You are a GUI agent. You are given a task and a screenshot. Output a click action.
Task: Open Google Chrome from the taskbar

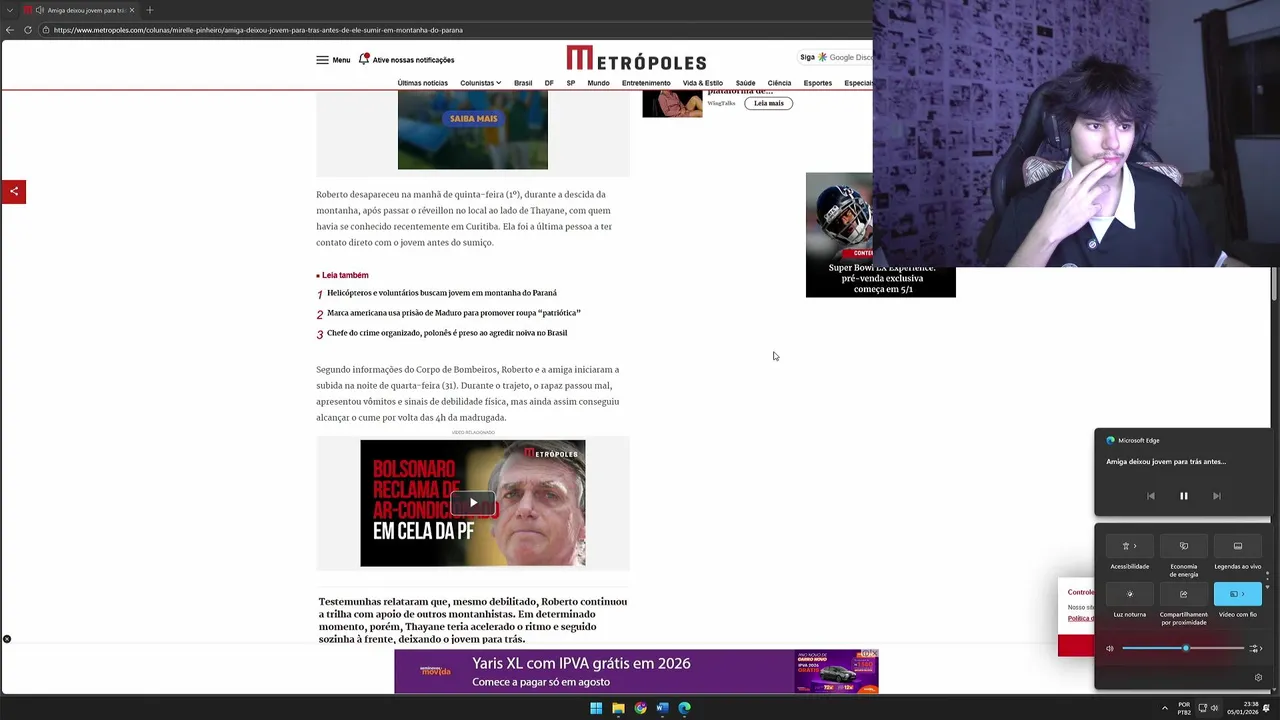(640, 708)
